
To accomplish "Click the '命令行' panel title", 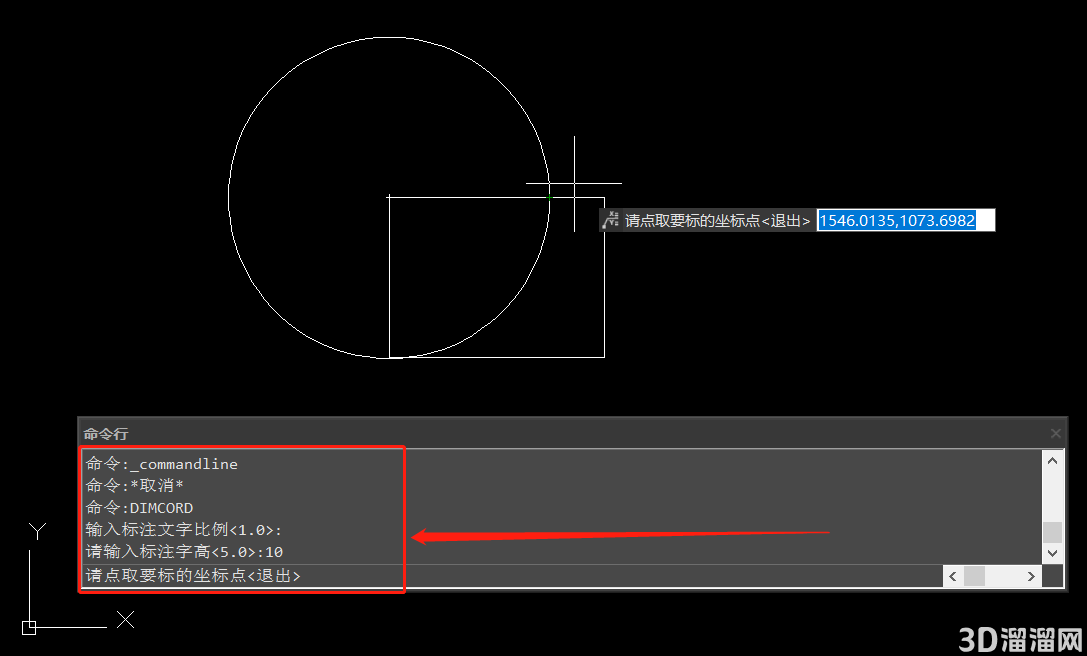I will [x=106, y=434].
